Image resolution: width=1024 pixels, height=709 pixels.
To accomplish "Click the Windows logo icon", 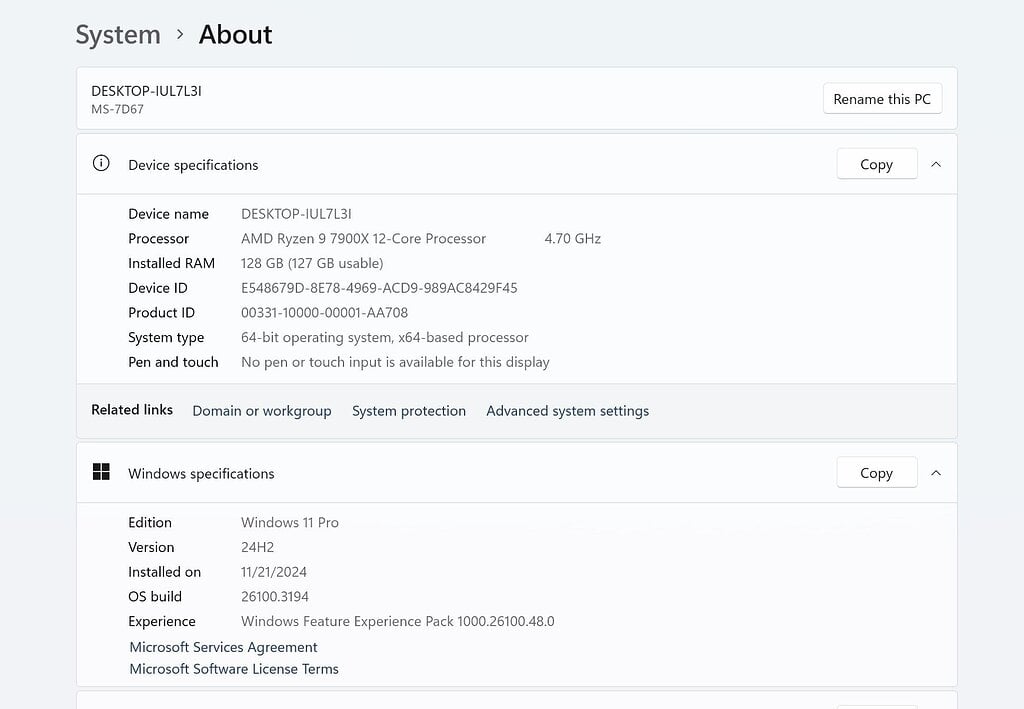I will (101, 472).
